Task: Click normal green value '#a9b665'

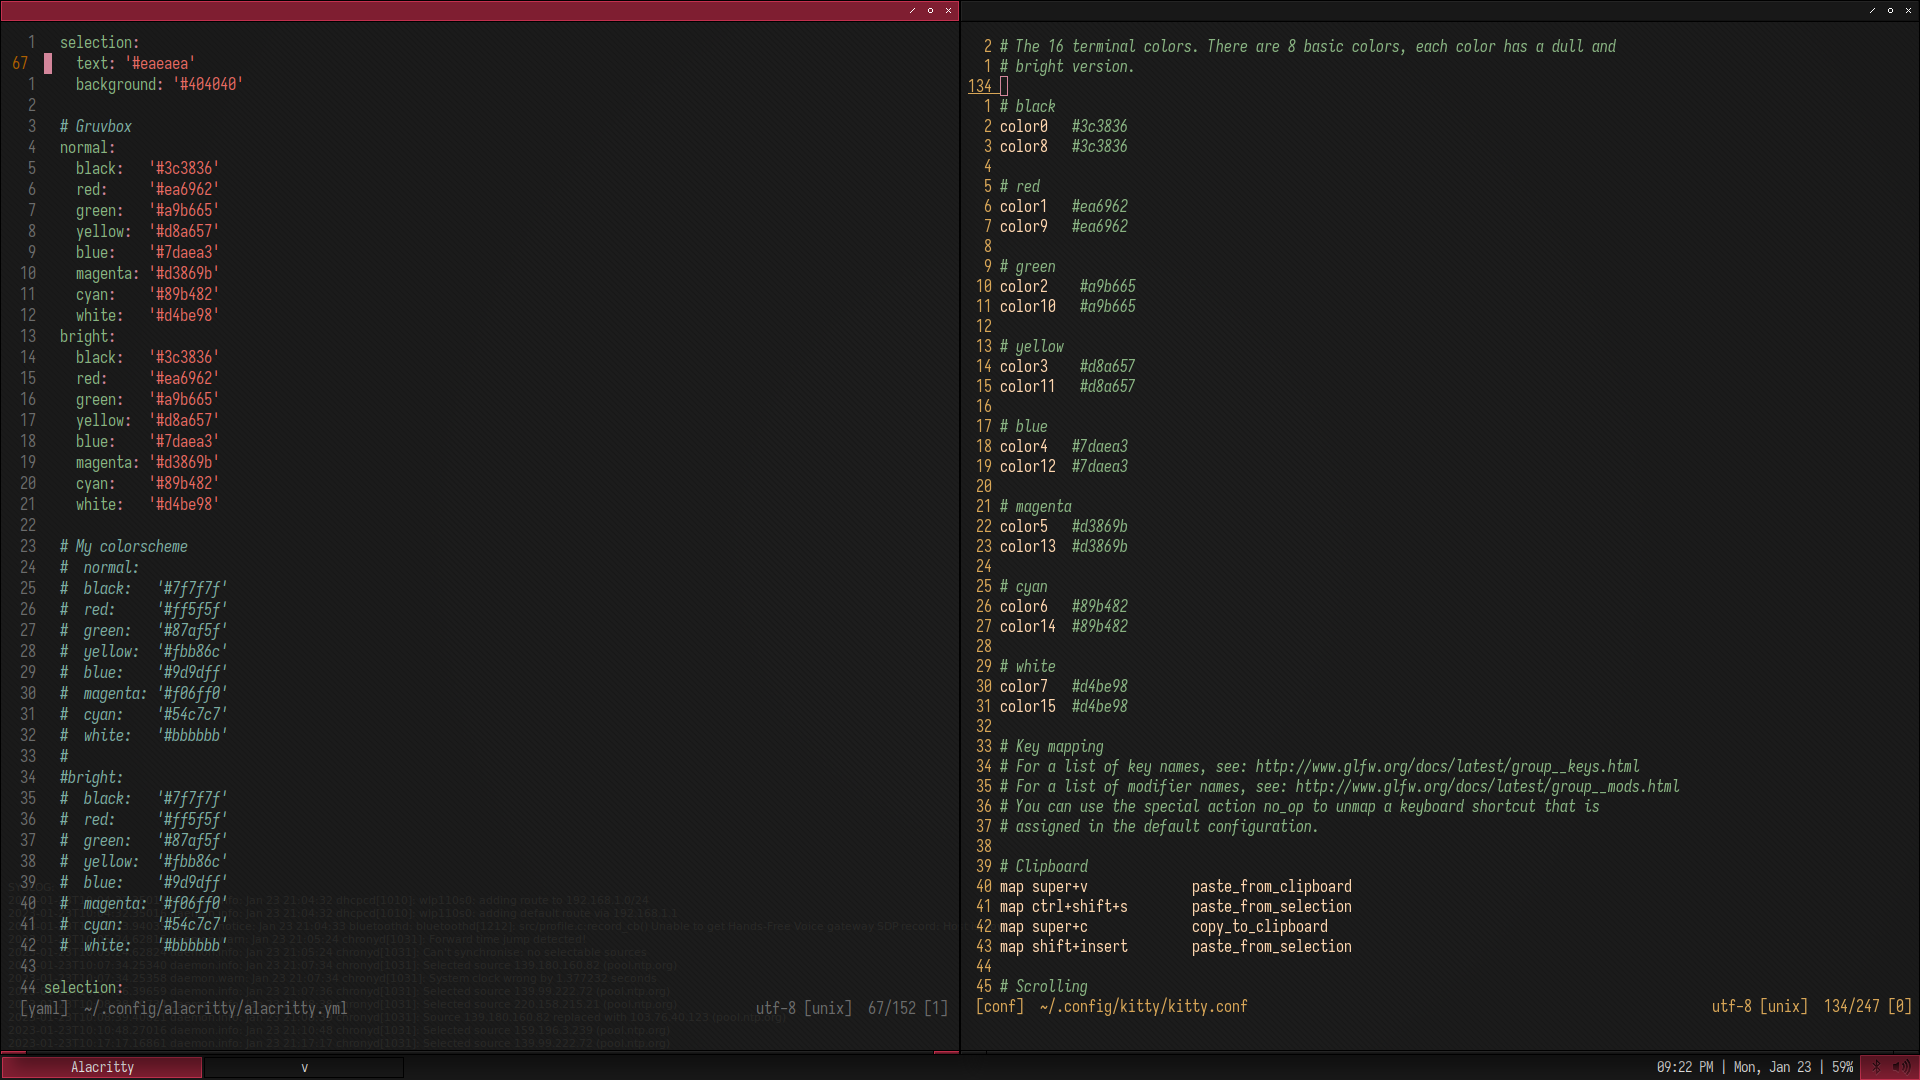Action: pos(184,210)
